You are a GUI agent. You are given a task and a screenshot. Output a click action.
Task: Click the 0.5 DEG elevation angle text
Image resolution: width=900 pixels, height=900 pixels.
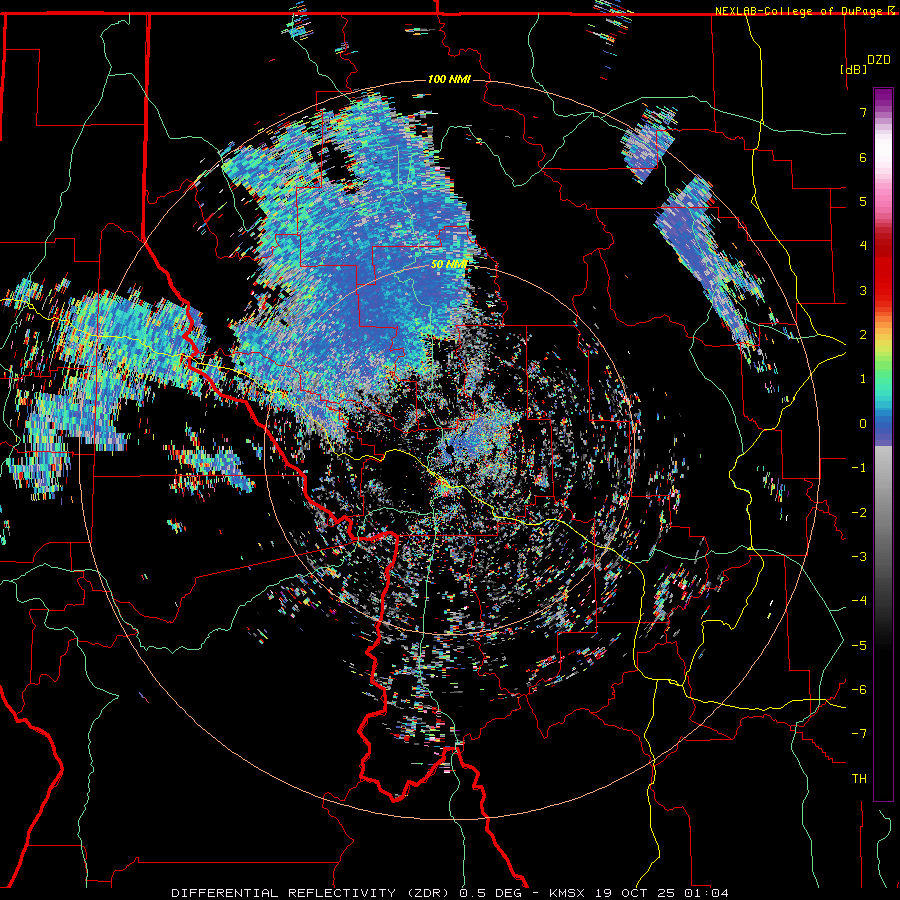pyautogui.click(x=490, y=893)
